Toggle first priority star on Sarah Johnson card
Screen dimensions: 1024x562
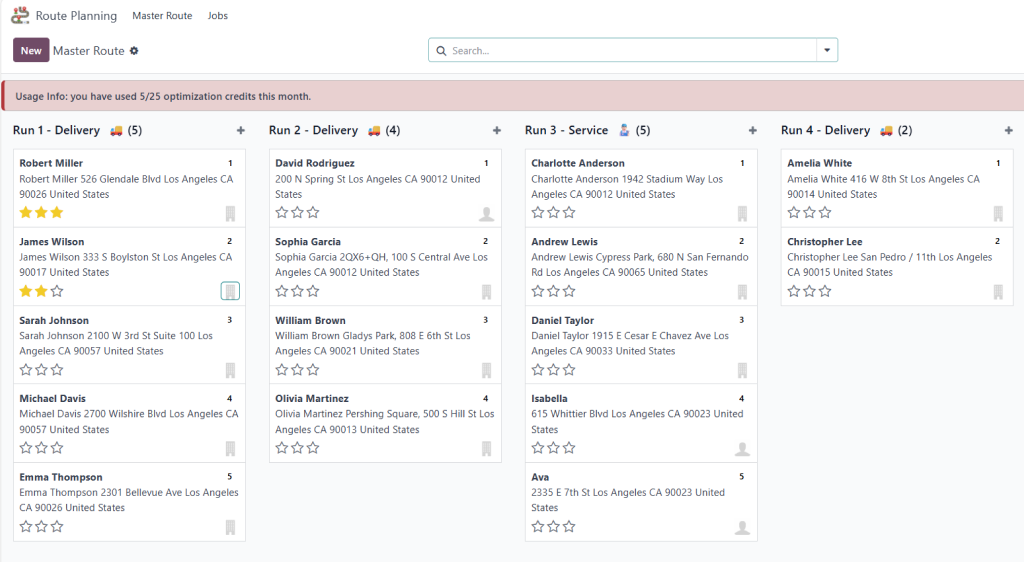26,370
